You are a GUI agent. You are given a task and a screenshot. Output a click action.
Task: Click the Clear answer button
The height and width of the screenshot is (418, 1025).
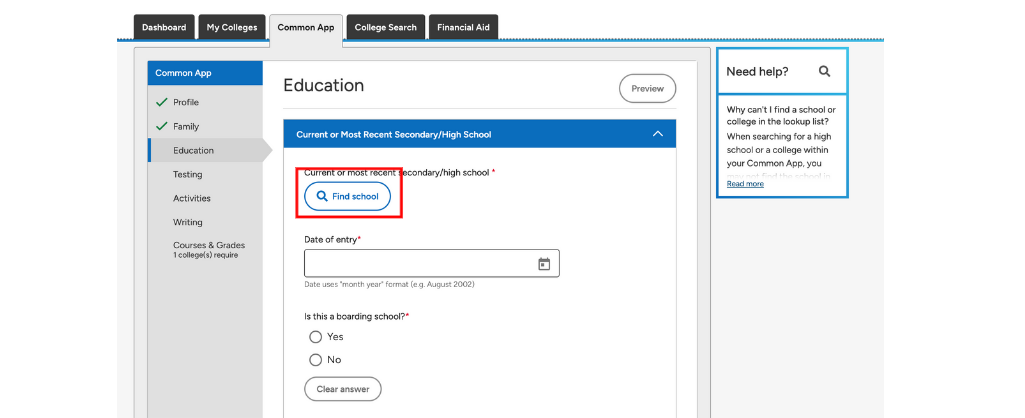pyautogui.click(x=343, y=389)
